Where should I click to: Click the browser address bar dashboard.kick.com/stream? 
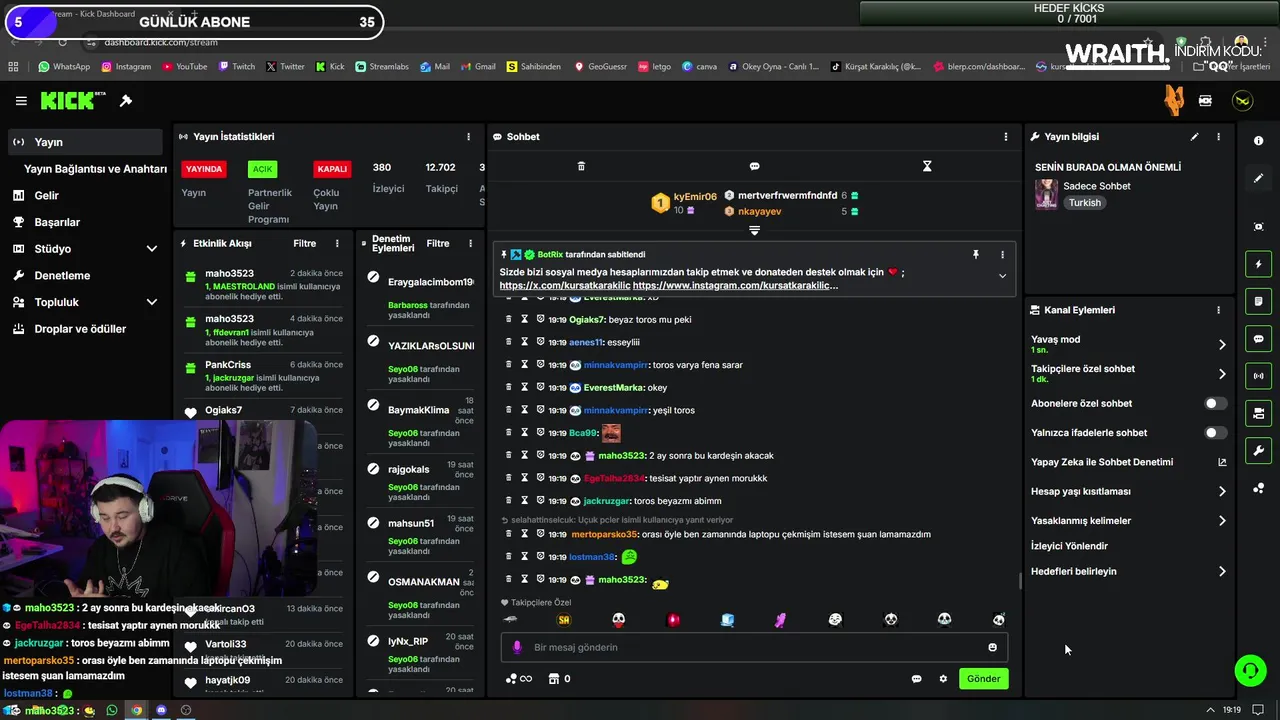click(x=161, y=43)
